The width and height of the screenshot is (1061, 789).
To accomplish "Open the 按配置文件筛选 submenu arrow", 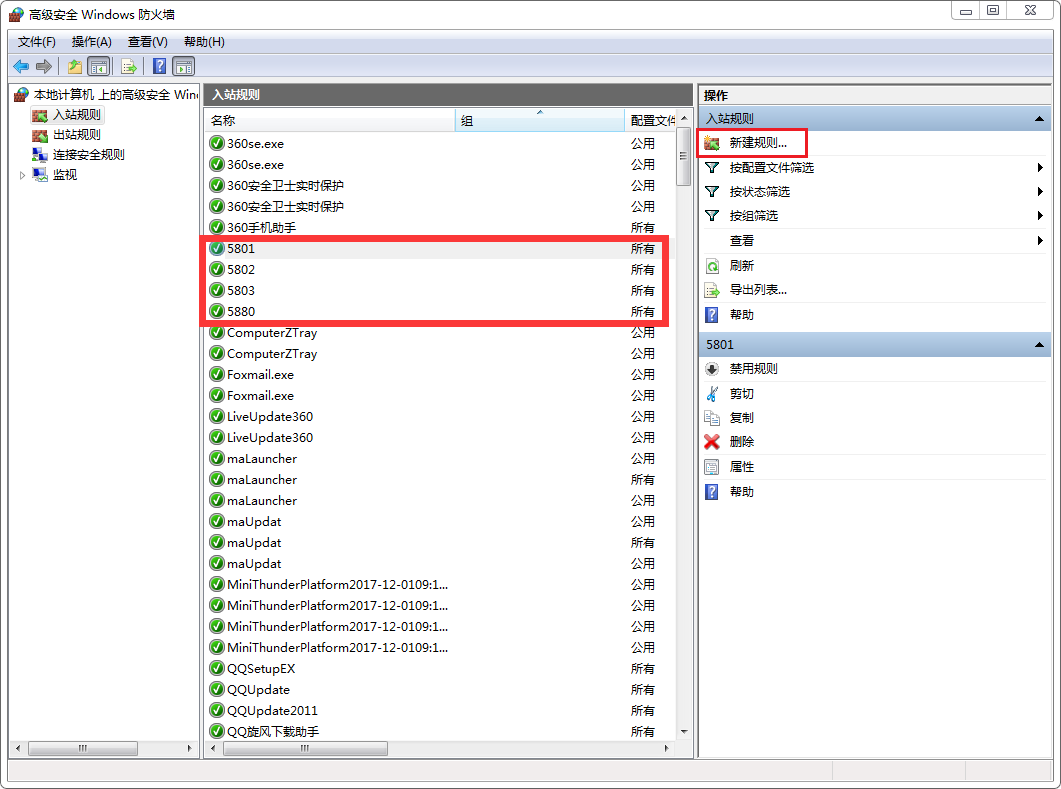I will click(x=1040, y=168).
